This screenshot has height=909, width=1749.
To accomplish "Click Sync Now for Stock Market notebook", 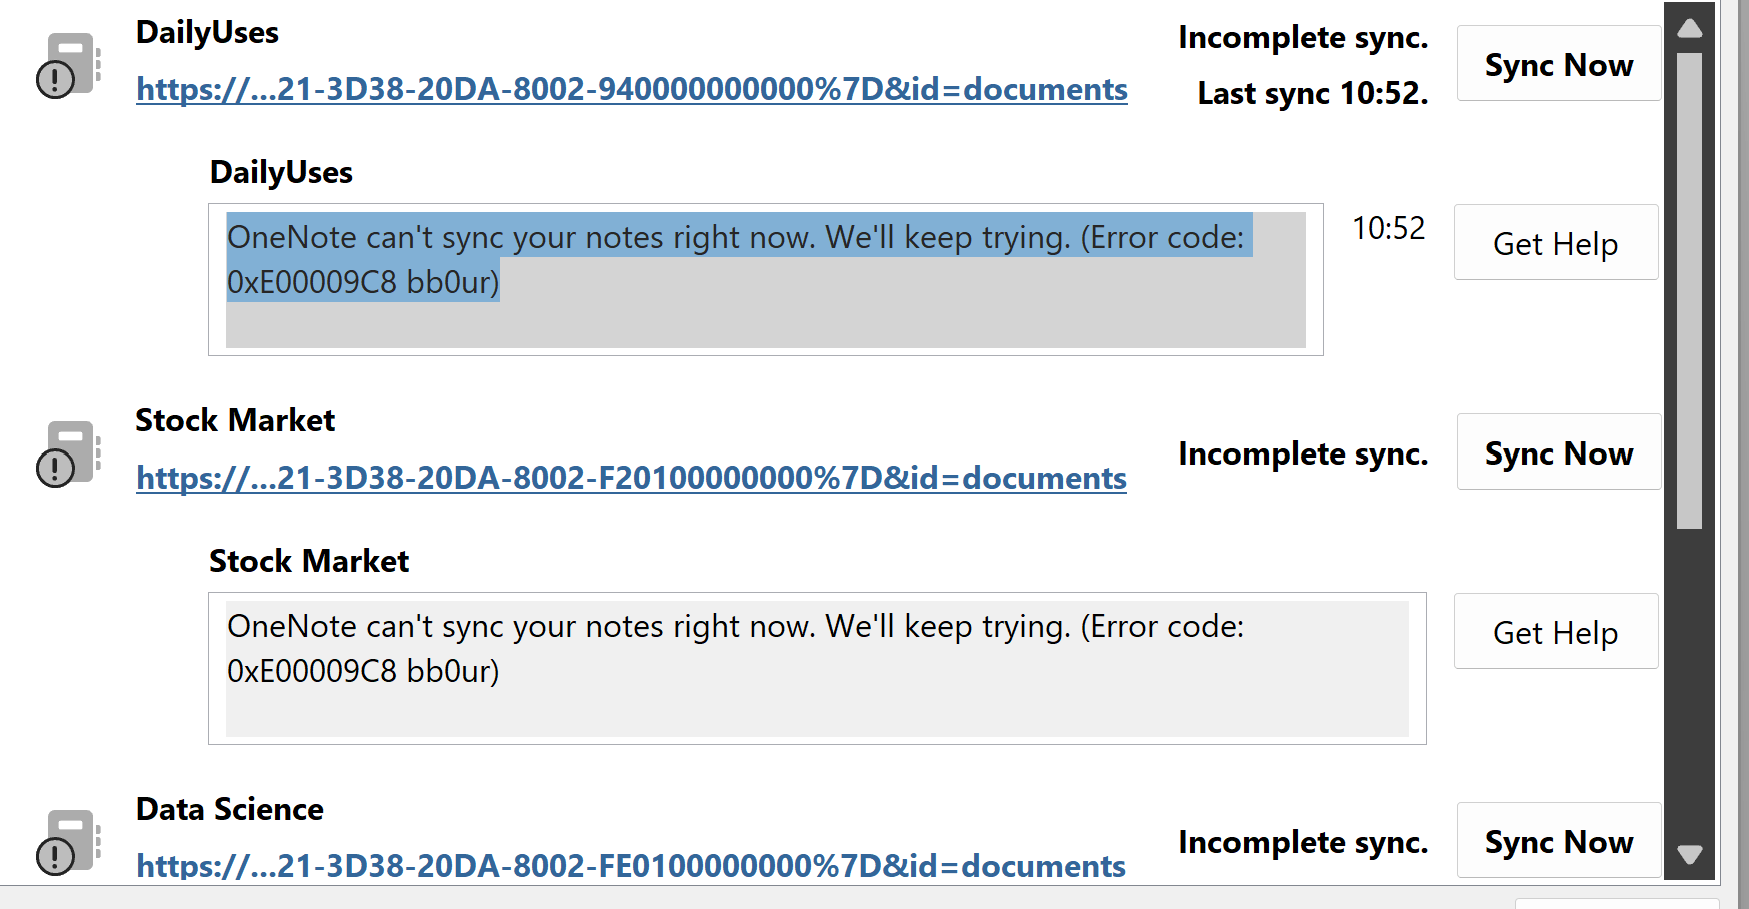I will [x=1558, y=452].
